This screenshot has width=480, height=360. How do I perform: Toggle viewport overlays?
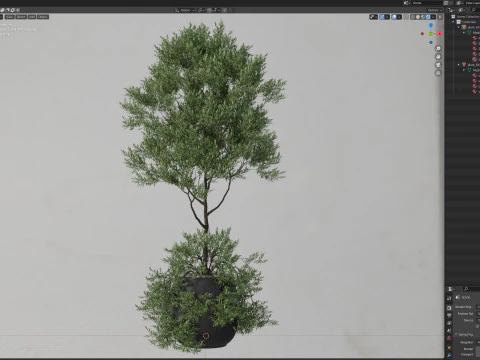[x=394, y=17]
